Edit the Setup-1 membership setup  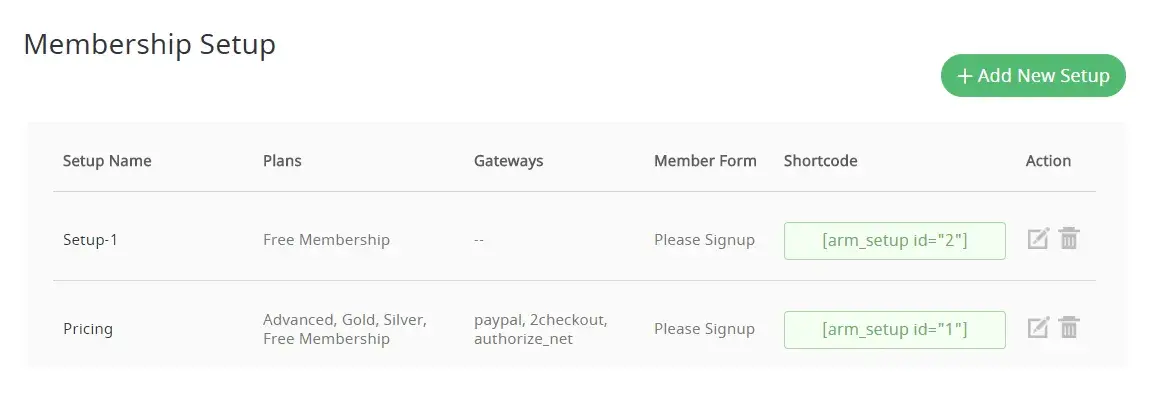click(1038, 239)
